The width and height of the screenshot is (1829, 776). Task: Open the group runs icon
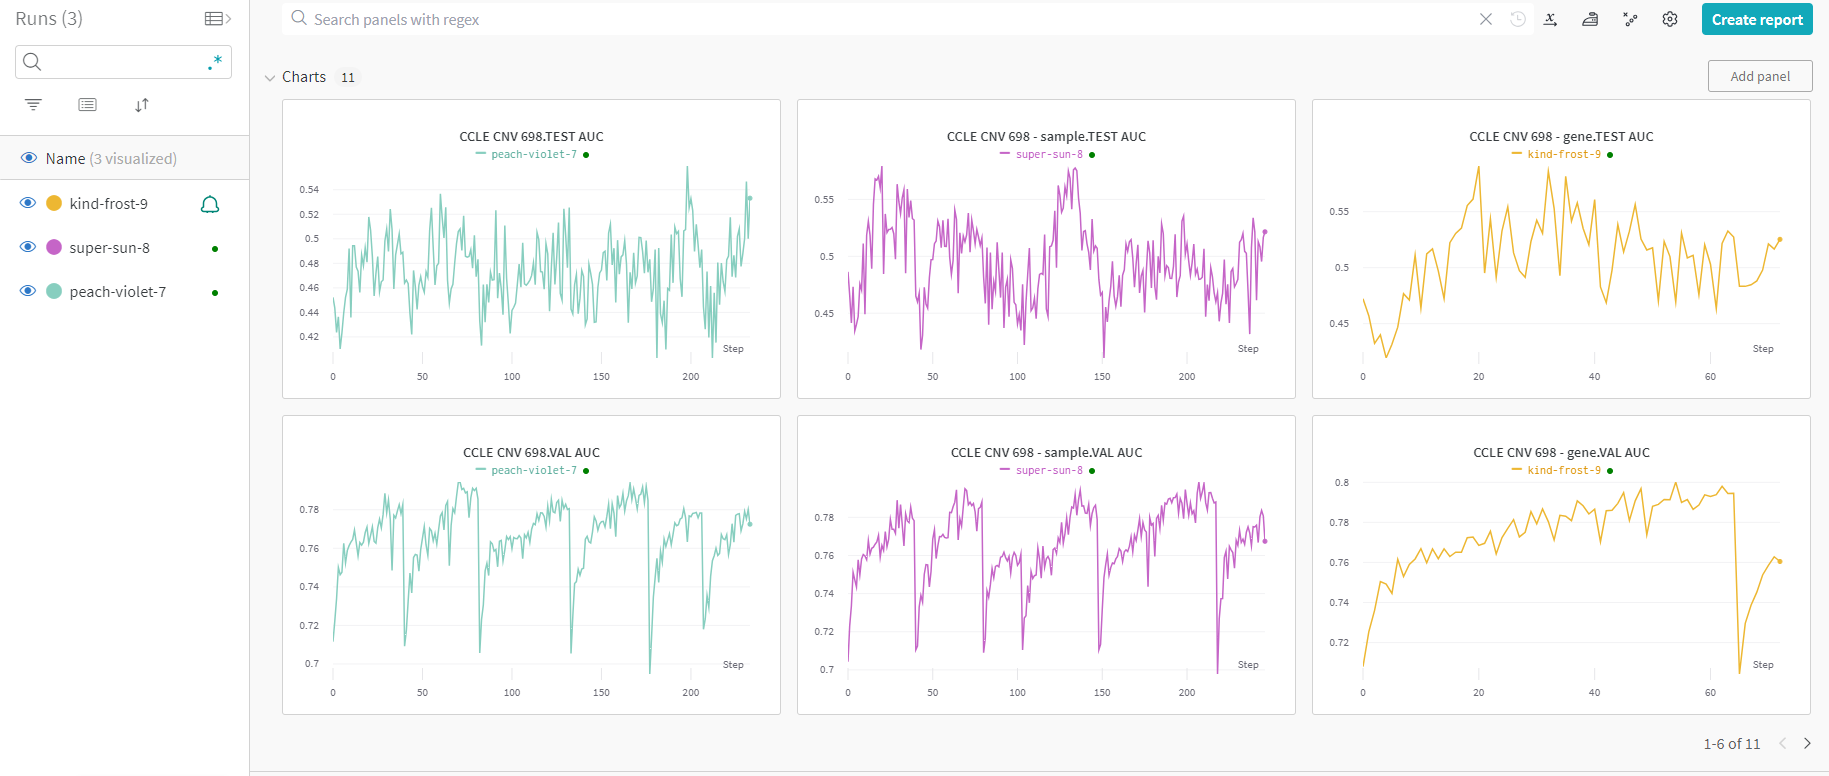88,104
